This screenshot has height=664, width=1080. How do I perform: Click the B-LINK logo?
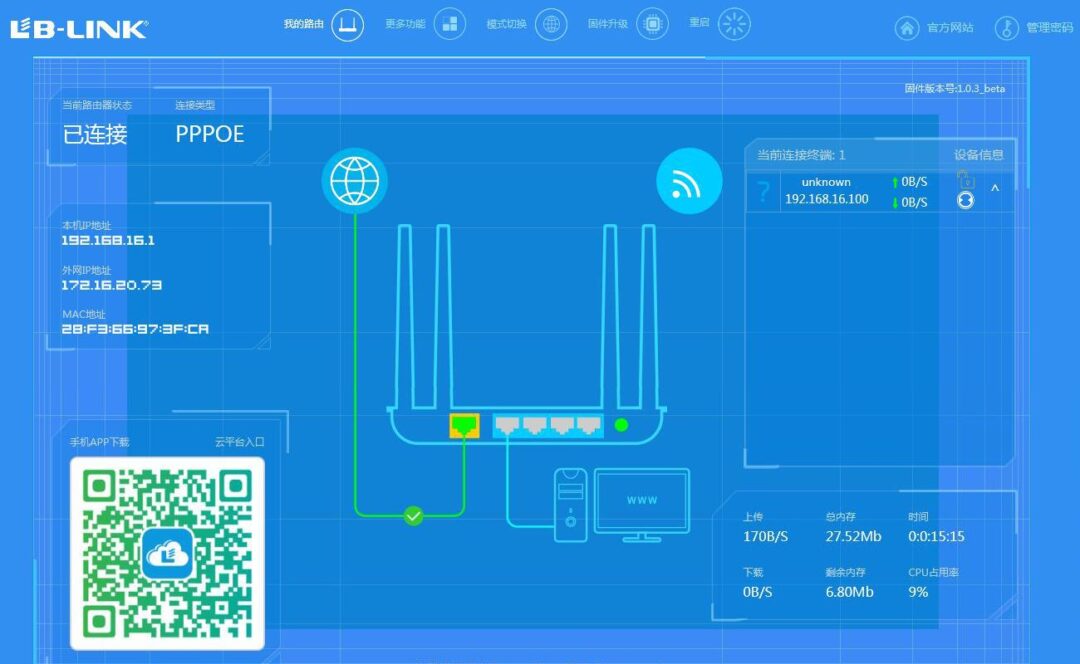coord(79,28)
